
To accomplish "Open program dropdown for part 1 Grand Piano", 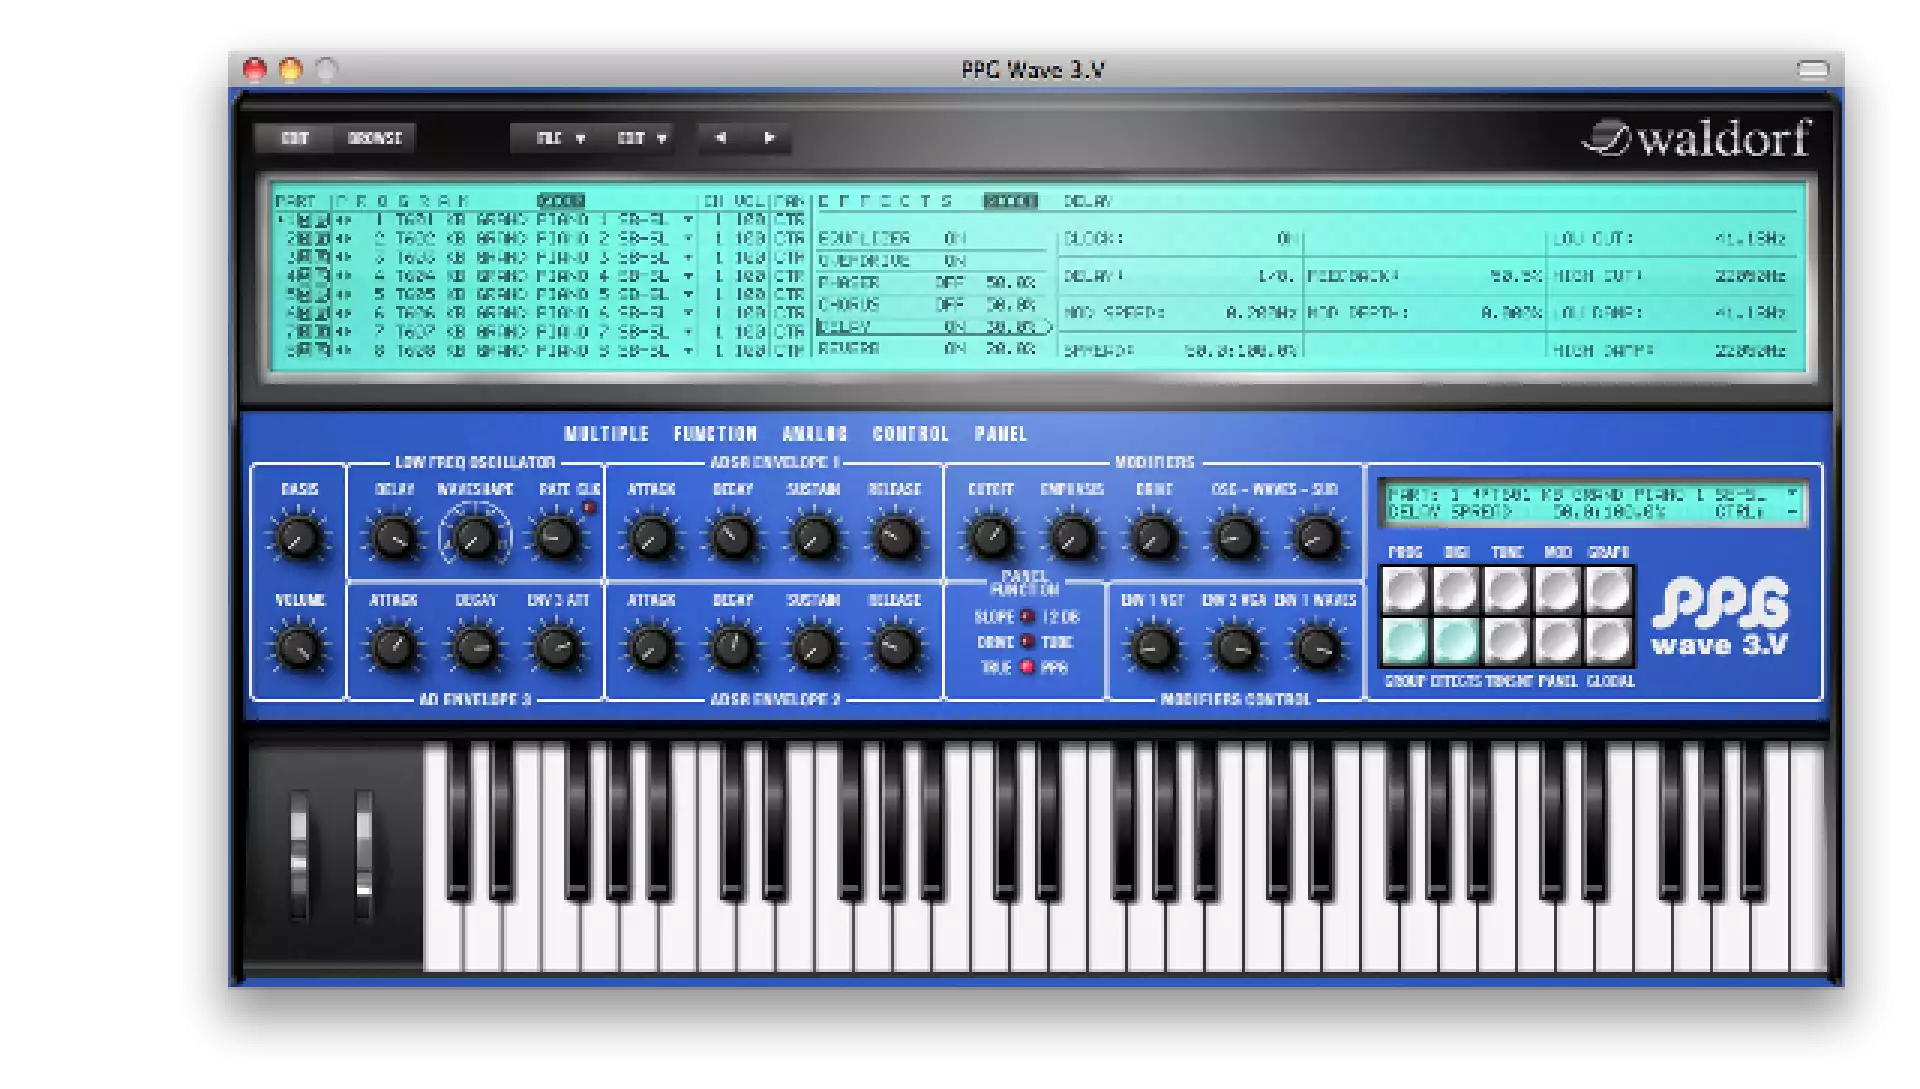I will point(688,220).
